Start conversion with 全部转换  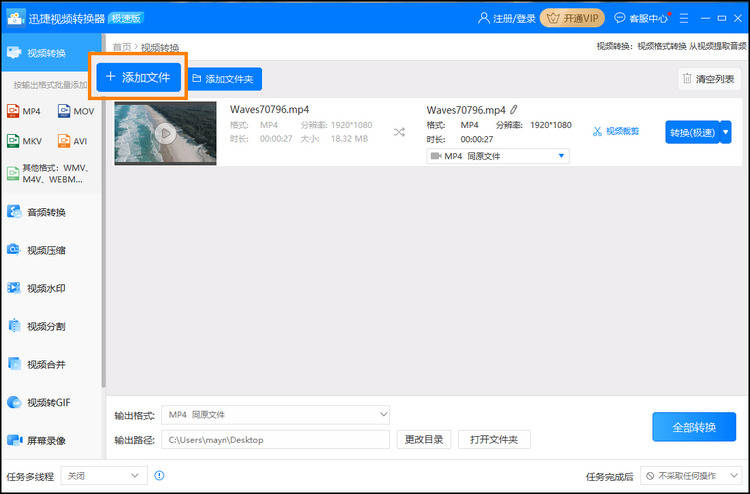tap(694, 427)
